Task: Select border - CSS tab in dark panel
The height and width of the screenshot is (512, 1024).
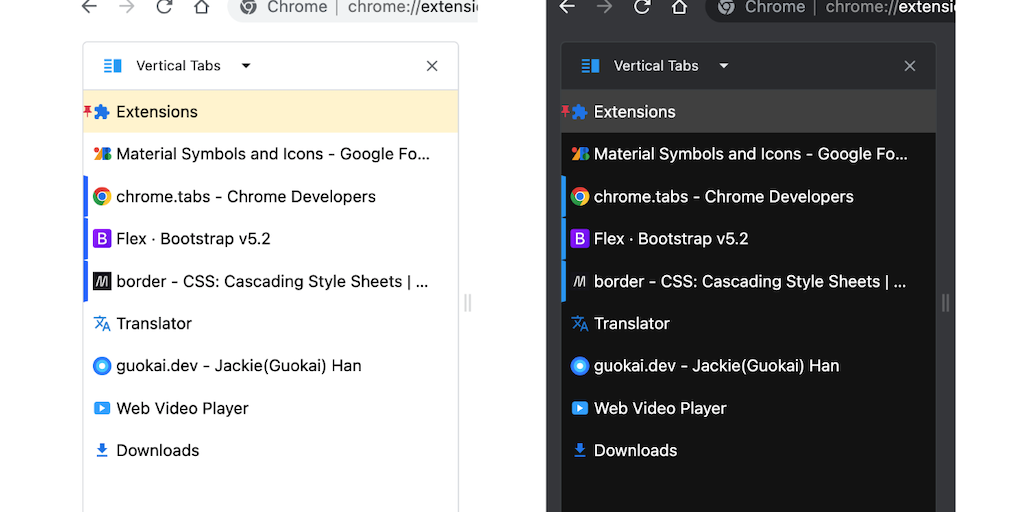Action: click(749, 281)
